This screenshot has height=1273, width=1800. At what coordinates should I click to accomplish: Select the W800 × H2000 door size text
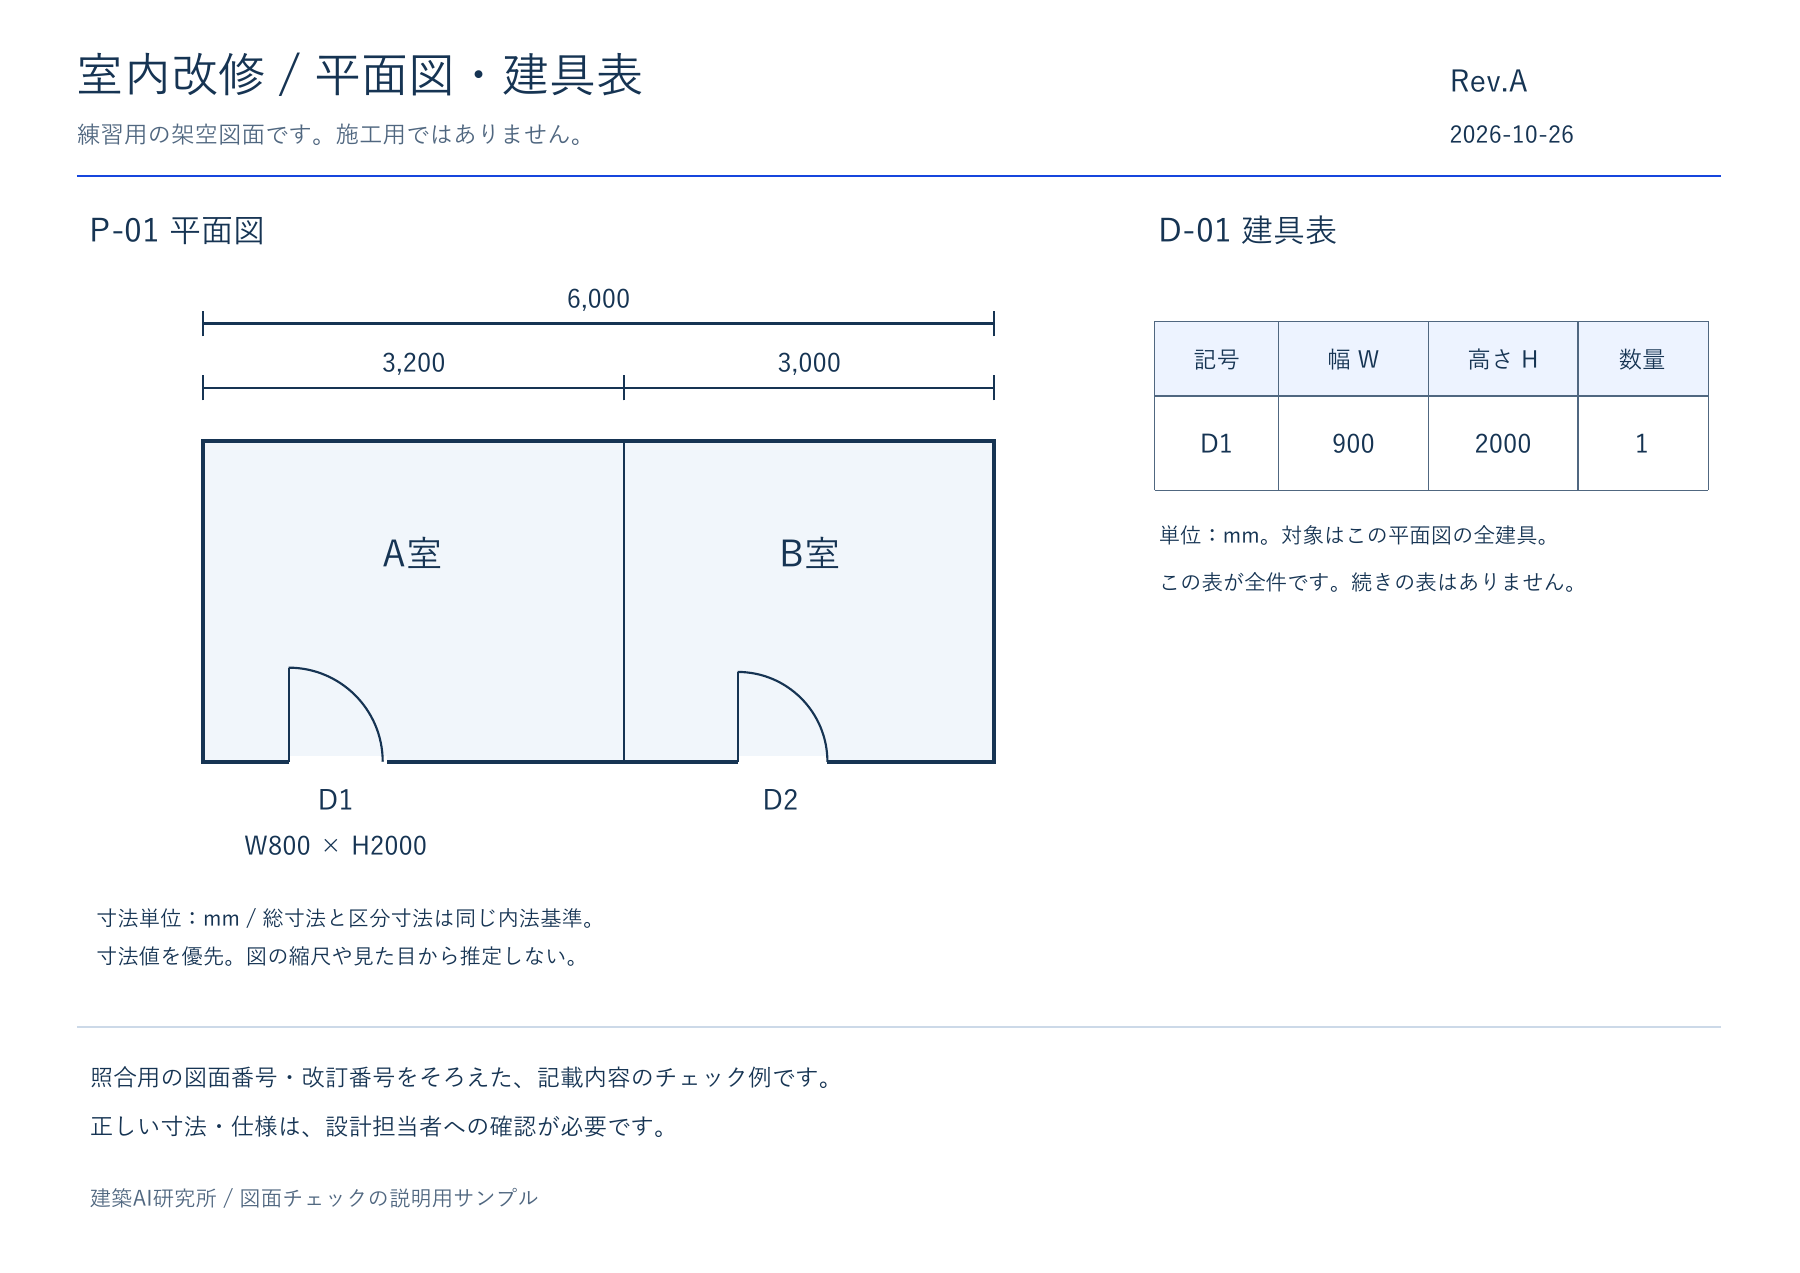[x=335, y=845]
